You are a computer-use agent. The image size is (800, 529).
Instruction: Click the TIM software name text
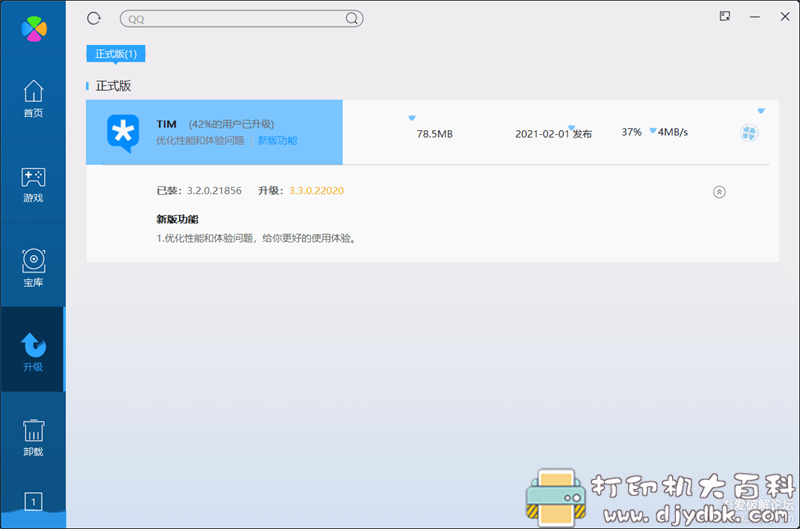click(166, 124)
